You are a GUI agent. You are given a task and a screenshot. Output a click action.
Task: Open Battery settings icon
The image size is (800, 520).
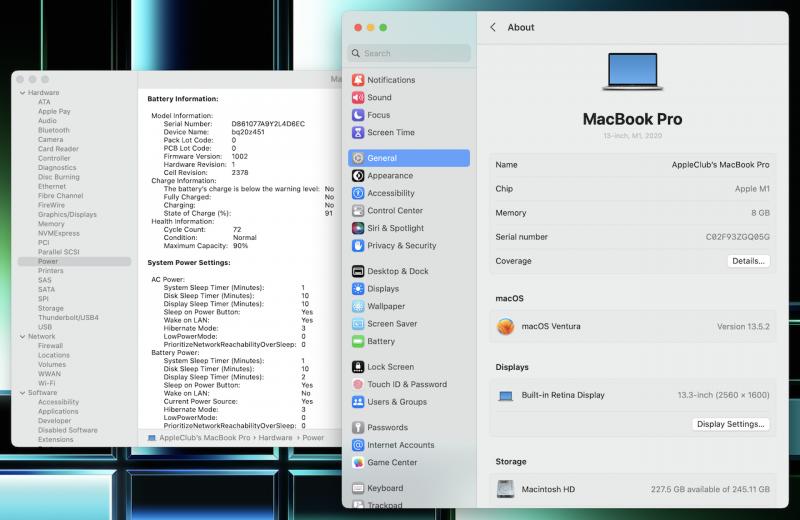coord(358,341)
